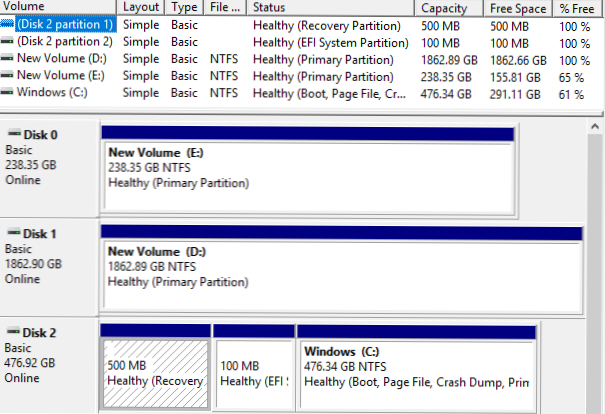Click the drive icon of Disk 2 partition 1 row
Screen dimensions: 605x414
(7, 24)
